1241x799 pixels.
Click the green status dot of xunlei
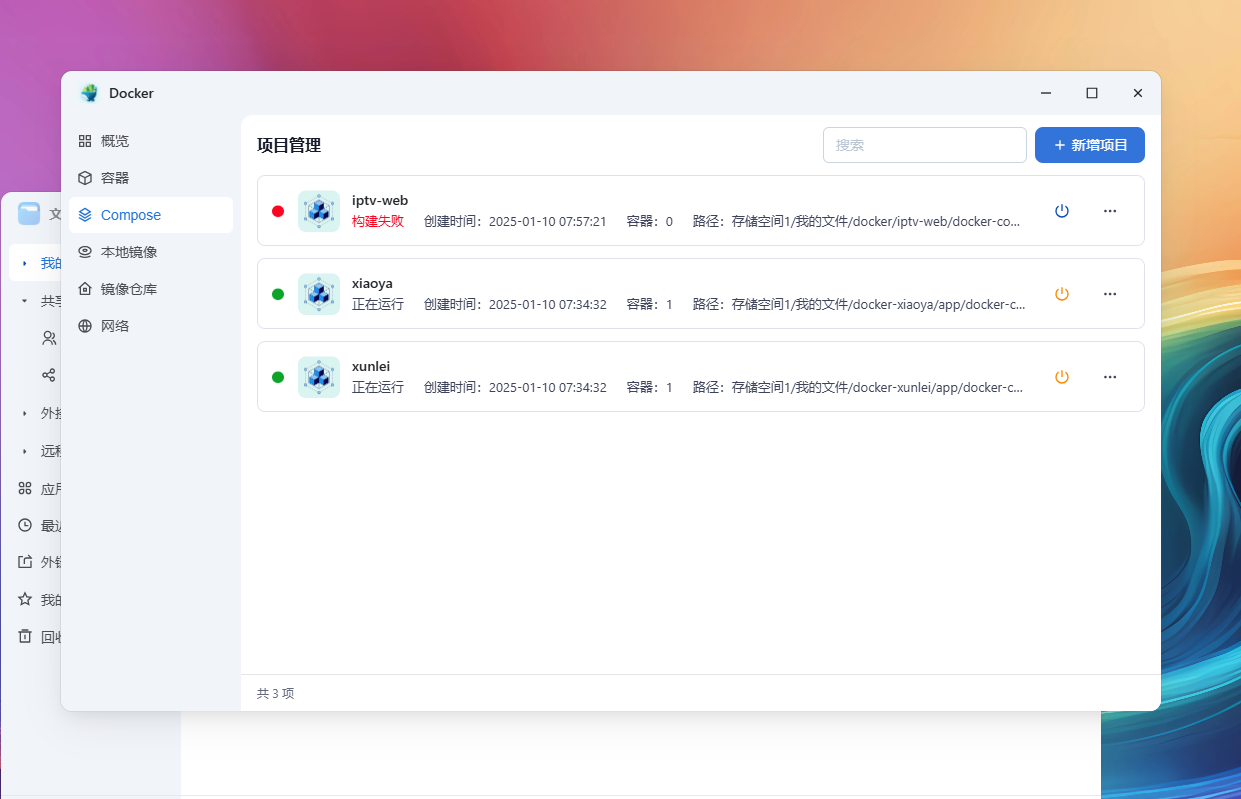coord(278,377)
